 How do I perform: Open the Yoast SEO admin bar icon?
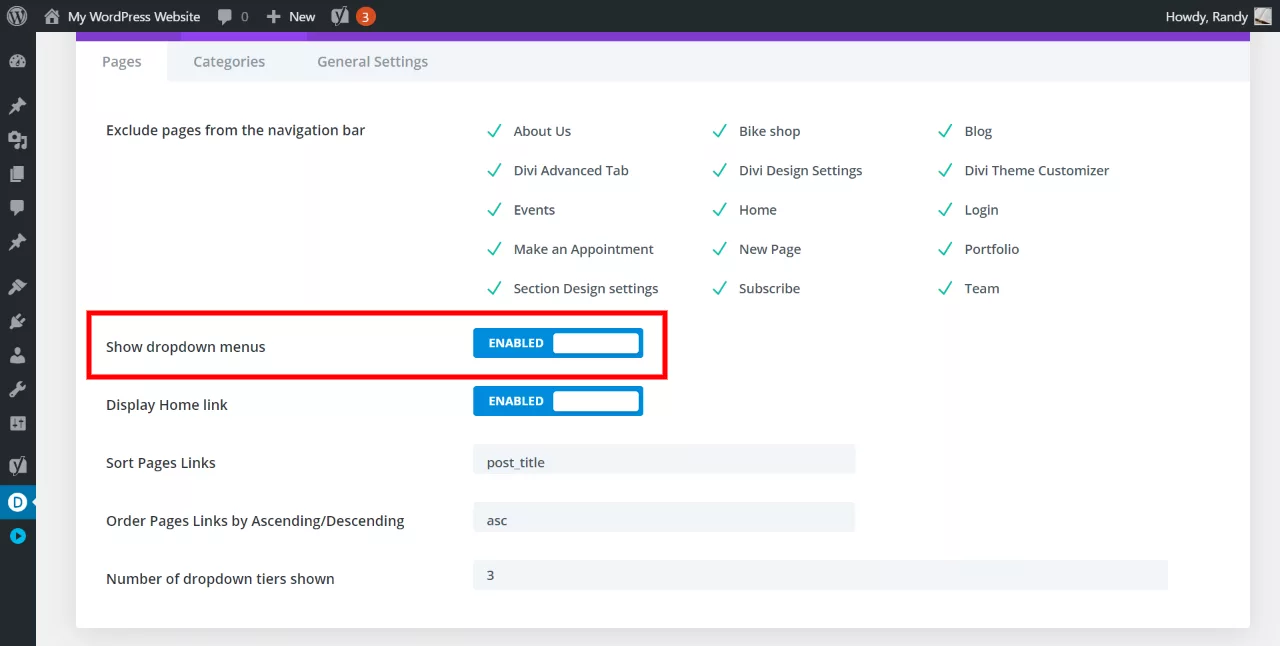coord(340,16)
